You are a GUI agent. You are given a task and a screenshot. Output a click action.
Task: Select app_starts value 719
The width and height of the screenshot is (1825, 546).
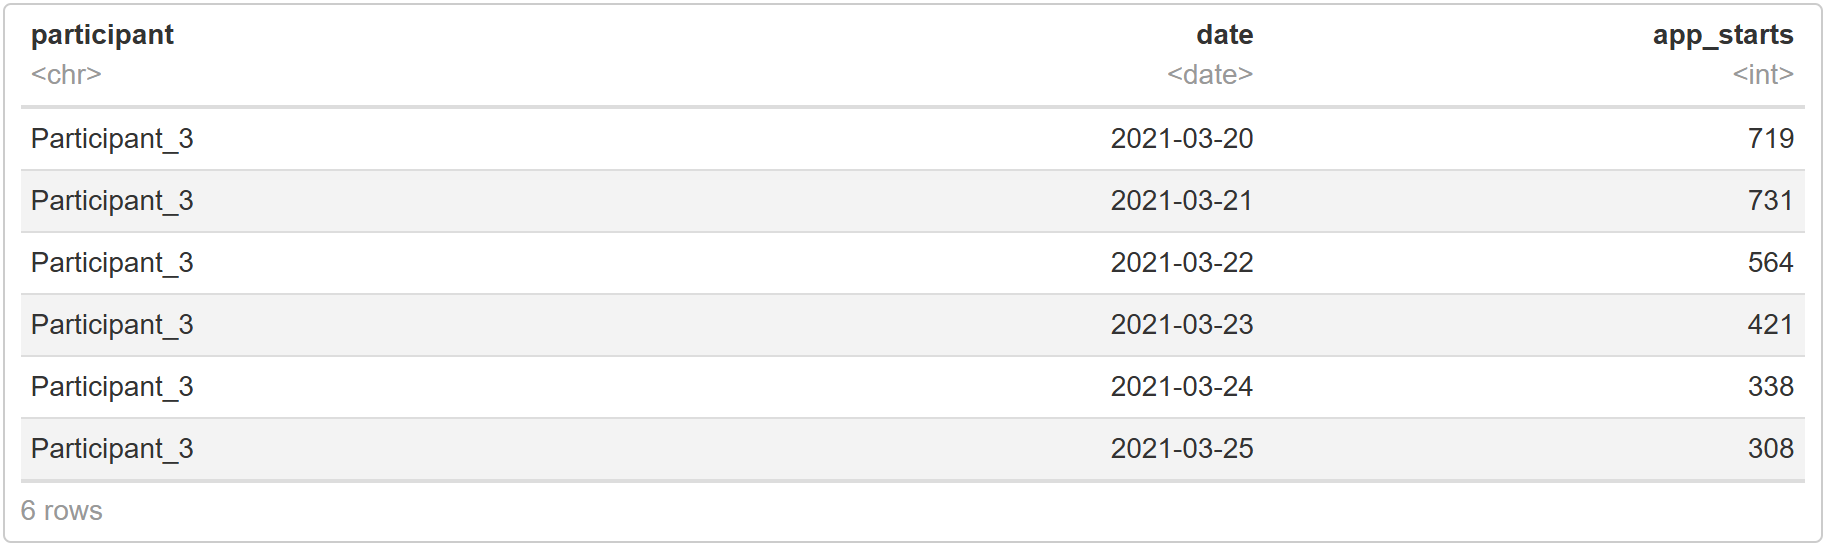[x=1770, y=139]
